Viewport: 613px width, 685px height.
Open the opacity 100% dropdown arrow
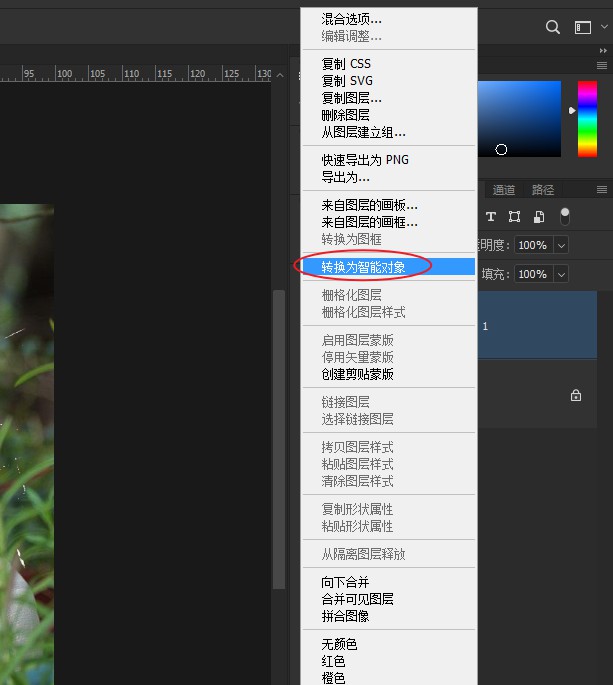[561, 245]
